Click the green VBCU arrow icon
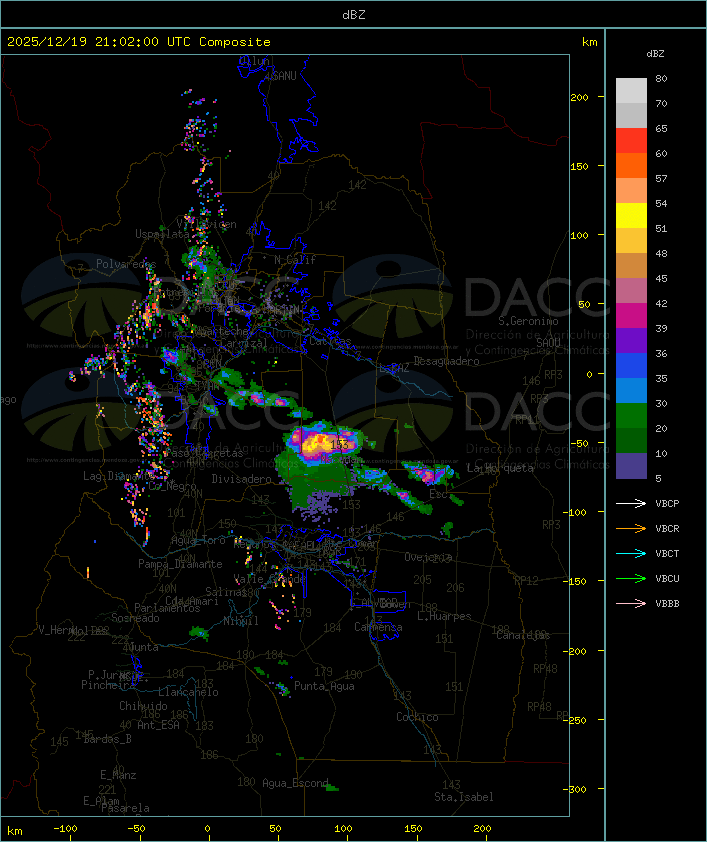This screenshot has width=707, height=842. tap(631, 578)
